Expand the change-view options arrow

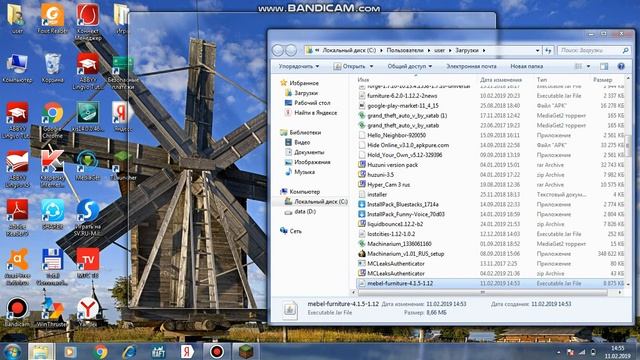tap(588, 66)
